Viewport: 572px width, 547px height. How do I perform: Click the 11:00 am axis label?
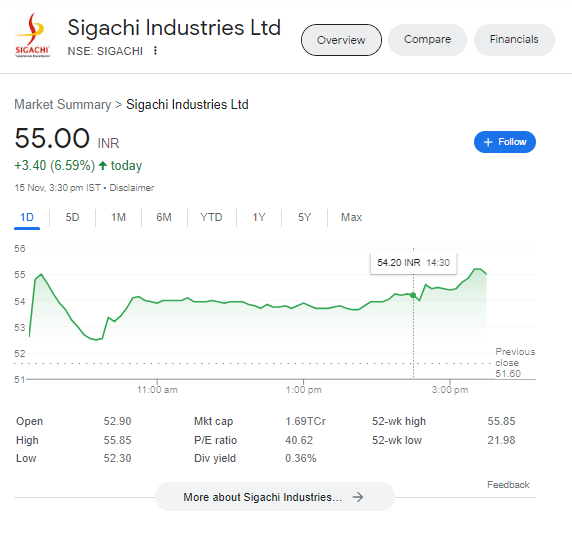pyautogui.click(x=157, y=390)
